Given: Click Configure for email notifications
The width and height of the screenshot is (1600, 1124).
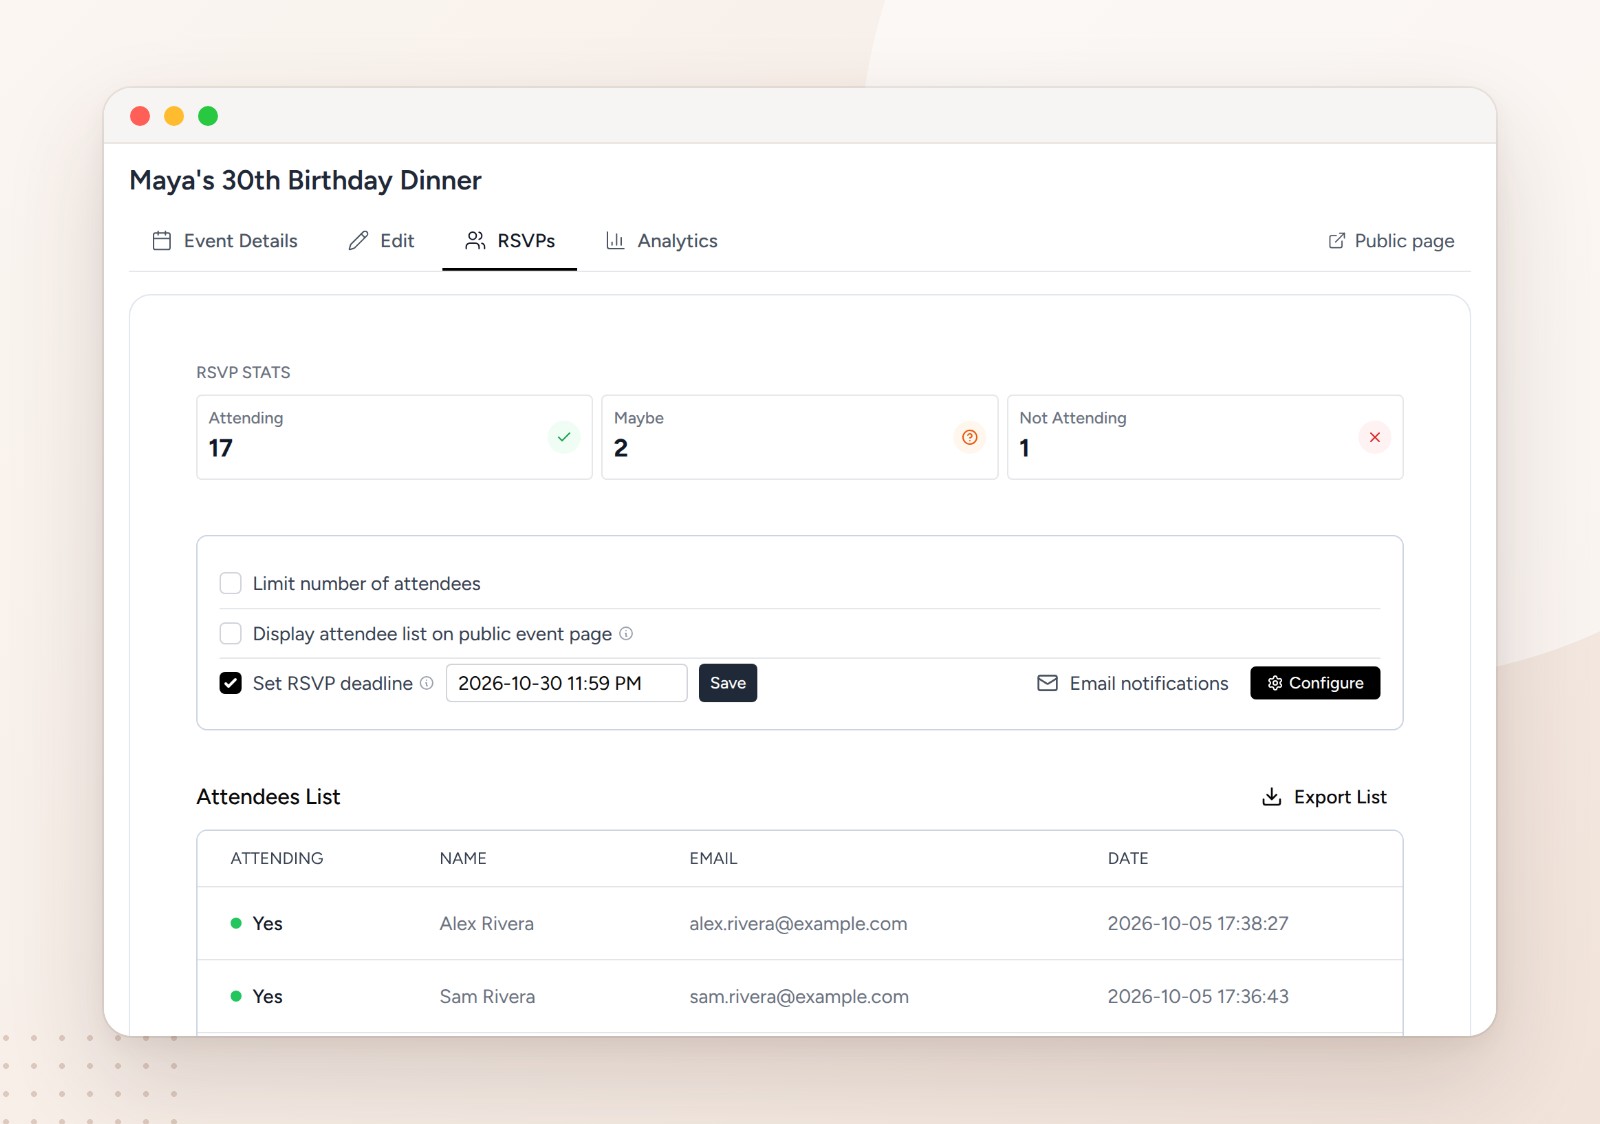Looking at the screenshot, I should click(1315, 683).
